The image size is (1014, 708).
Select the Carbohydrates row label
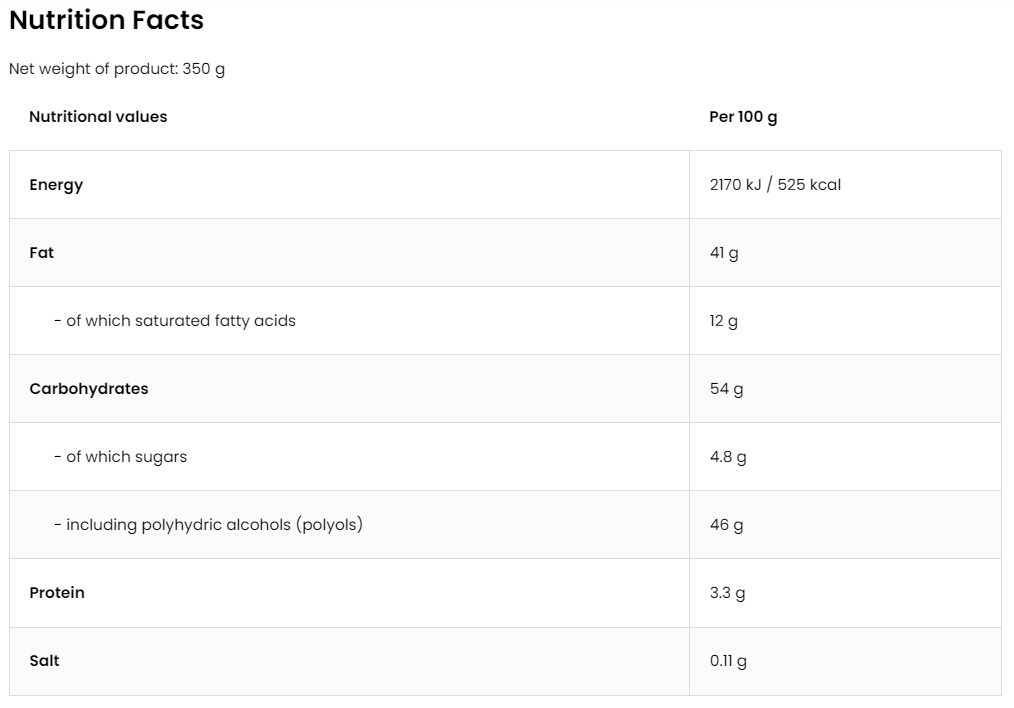89,389
